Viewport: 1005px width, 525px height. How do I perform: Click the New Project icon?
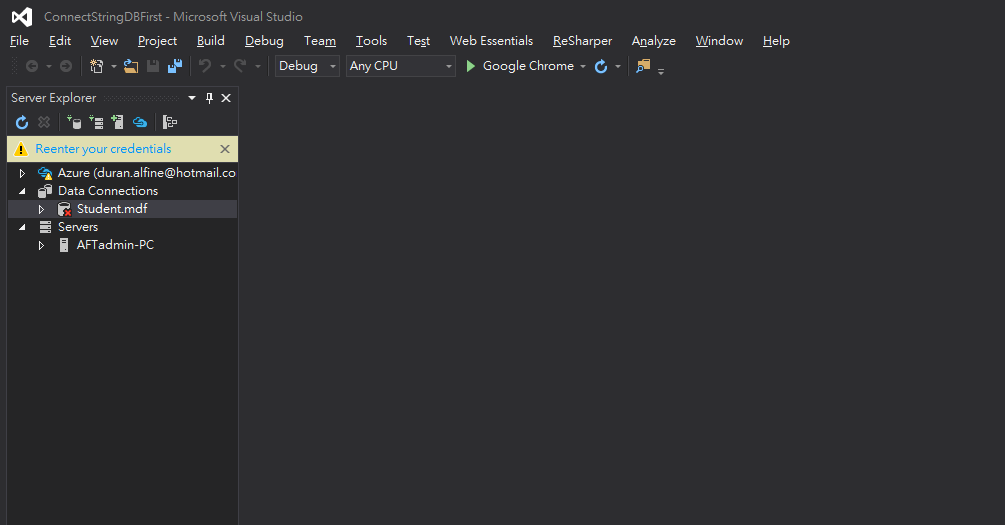click(97, 66)
